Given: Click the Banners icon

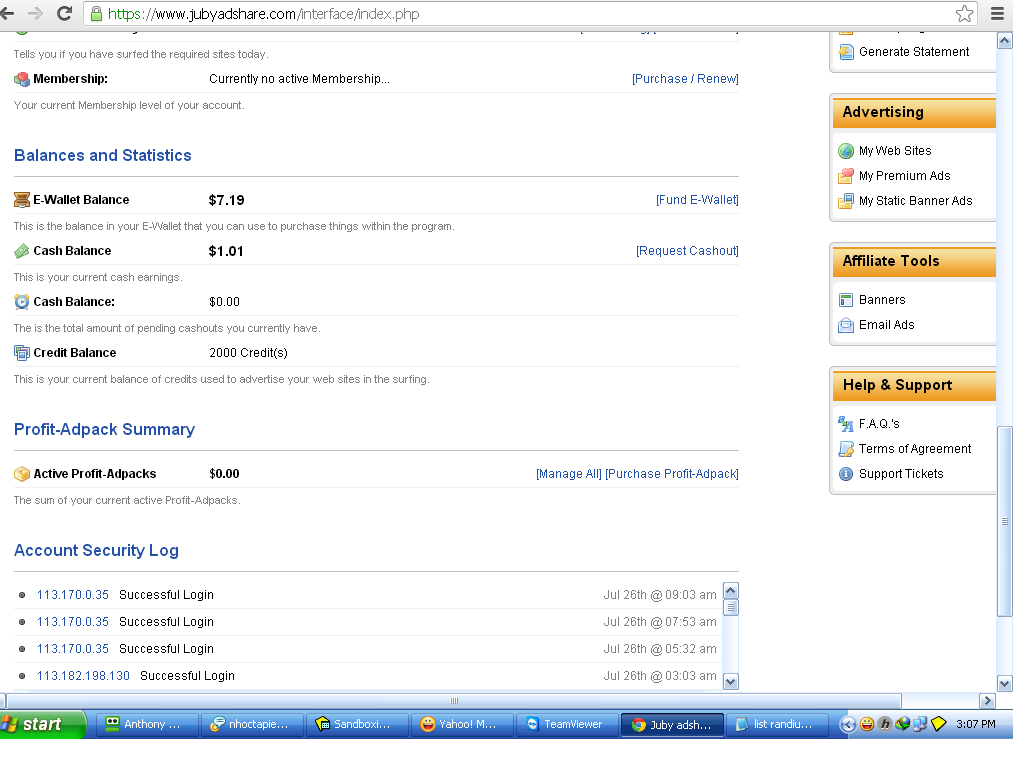Looking at the screenshot, I should pyautogui.click(x=846, y=300).
